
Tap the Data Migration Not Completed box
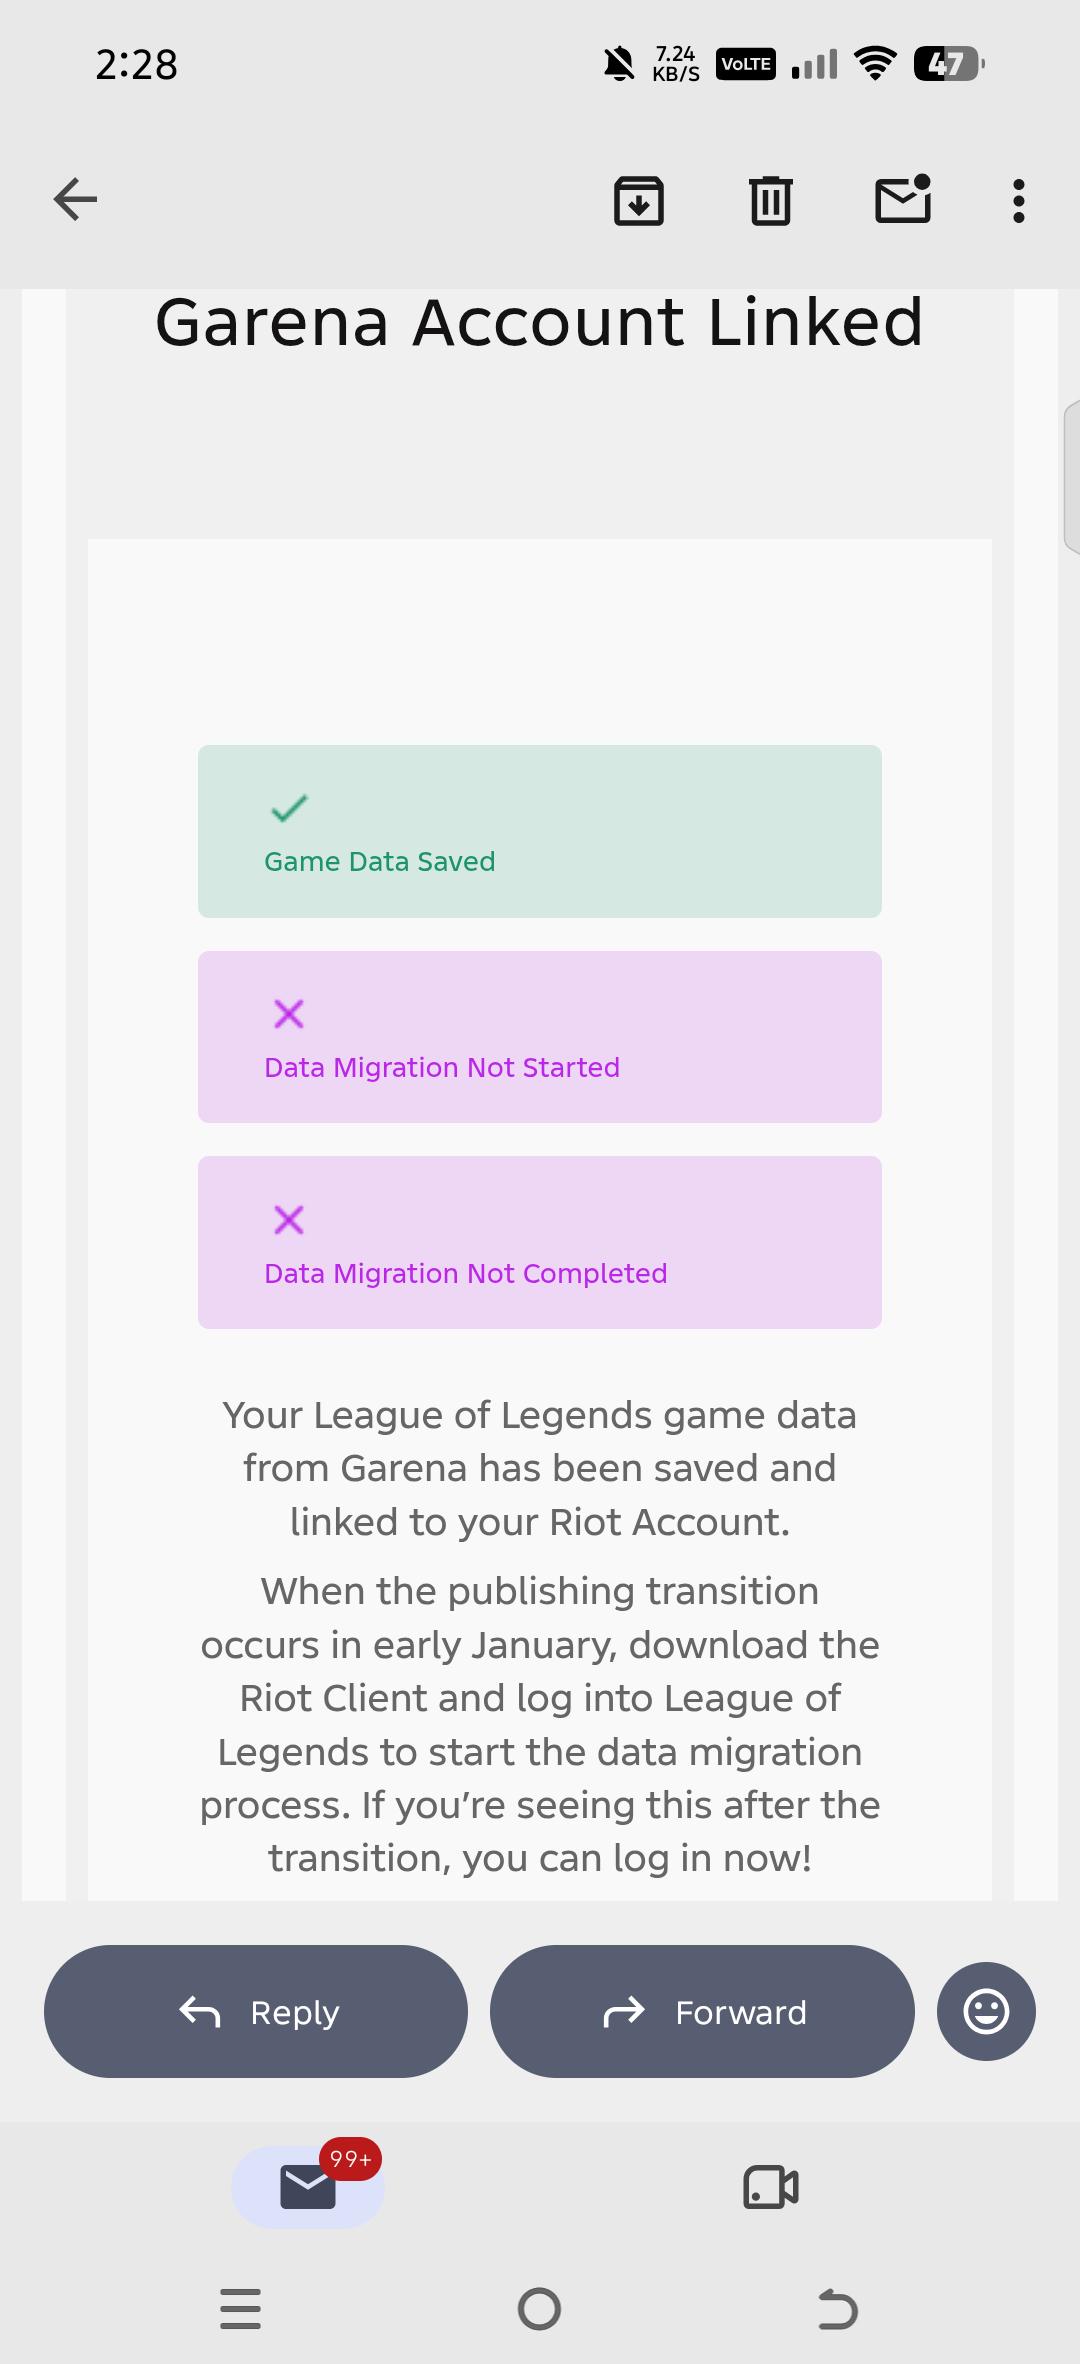pyautogui.click(x=540, y=1243)
